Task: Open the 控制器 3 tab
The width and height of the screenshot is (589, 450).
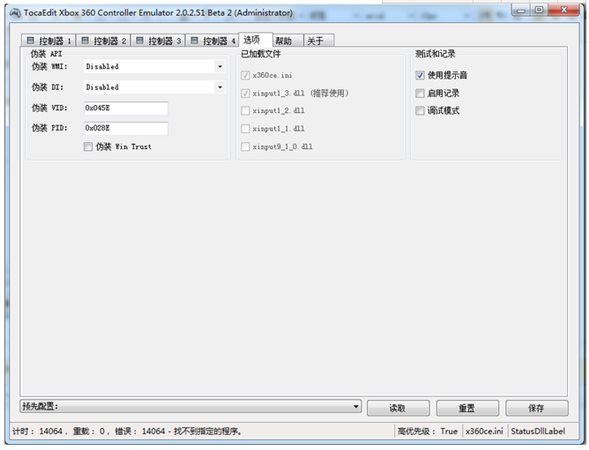Action: pyautogui.click(x=158, y=41)
